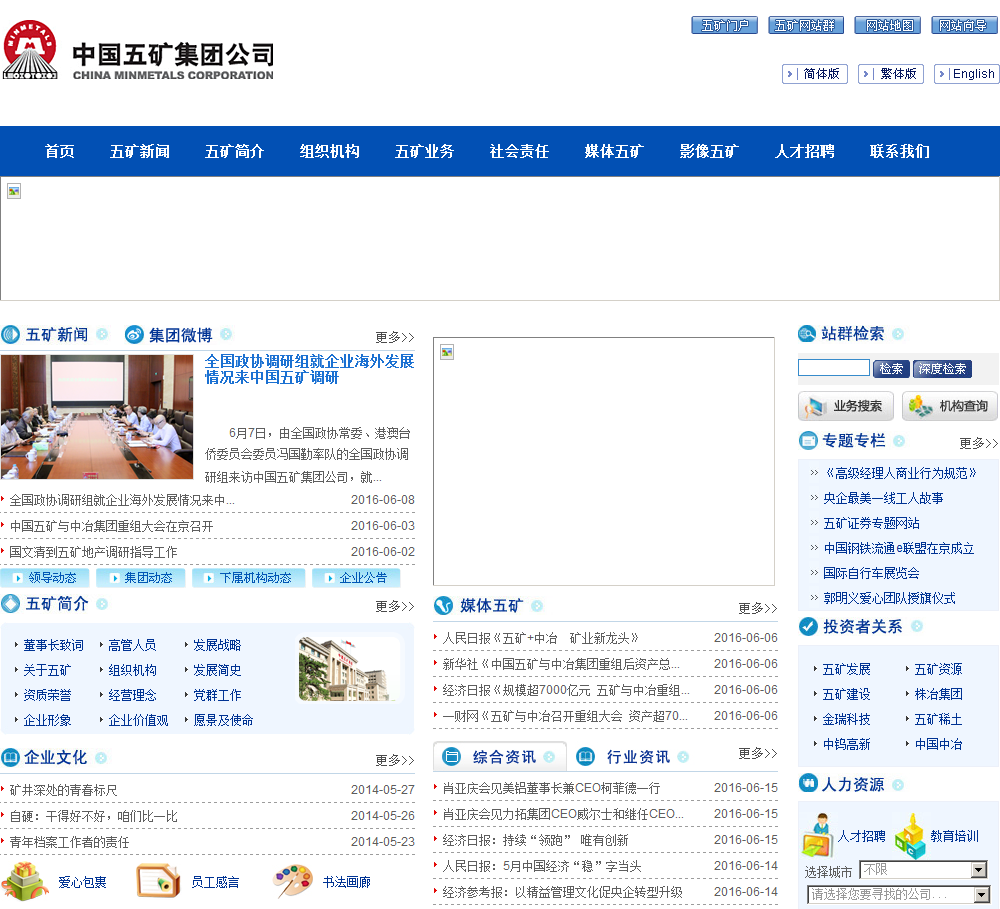The image size is (1000, 909).
Task: Click the icon beside 专题专栏 heading
Action: 808,440
